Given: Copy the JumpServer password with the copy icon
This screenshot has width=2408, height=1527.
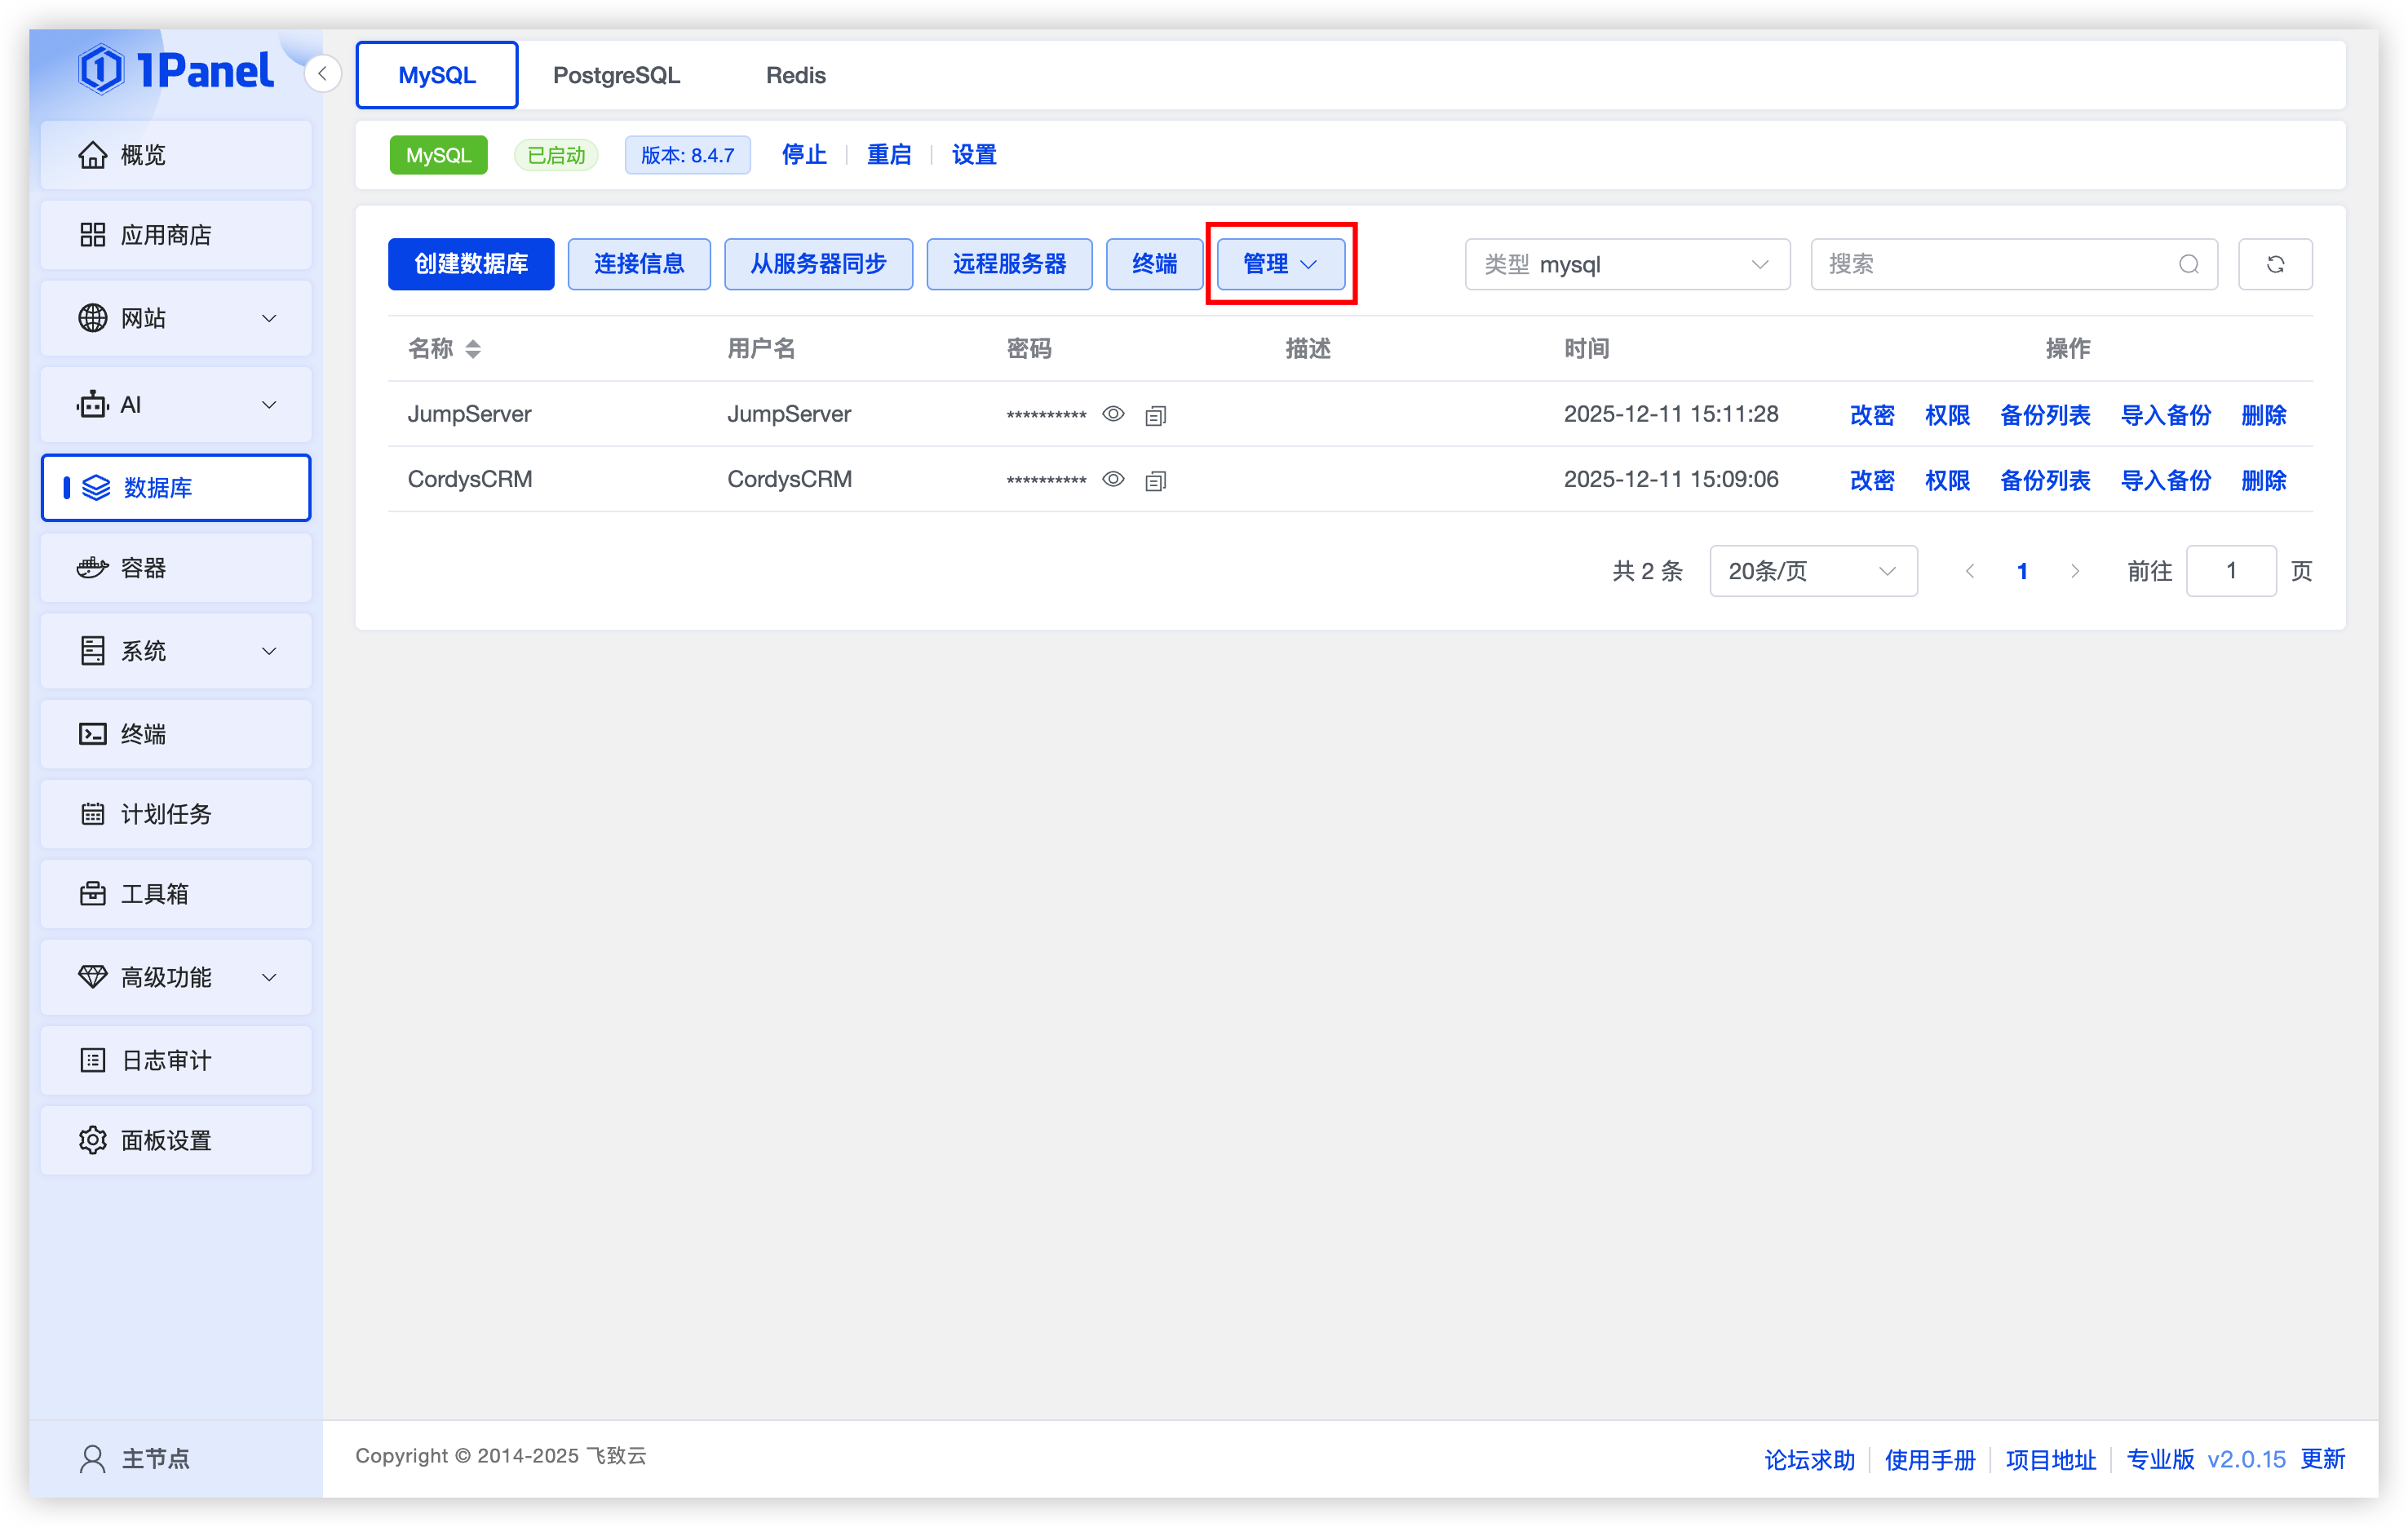Looking at the screenshot, I should pos(1155,415).
